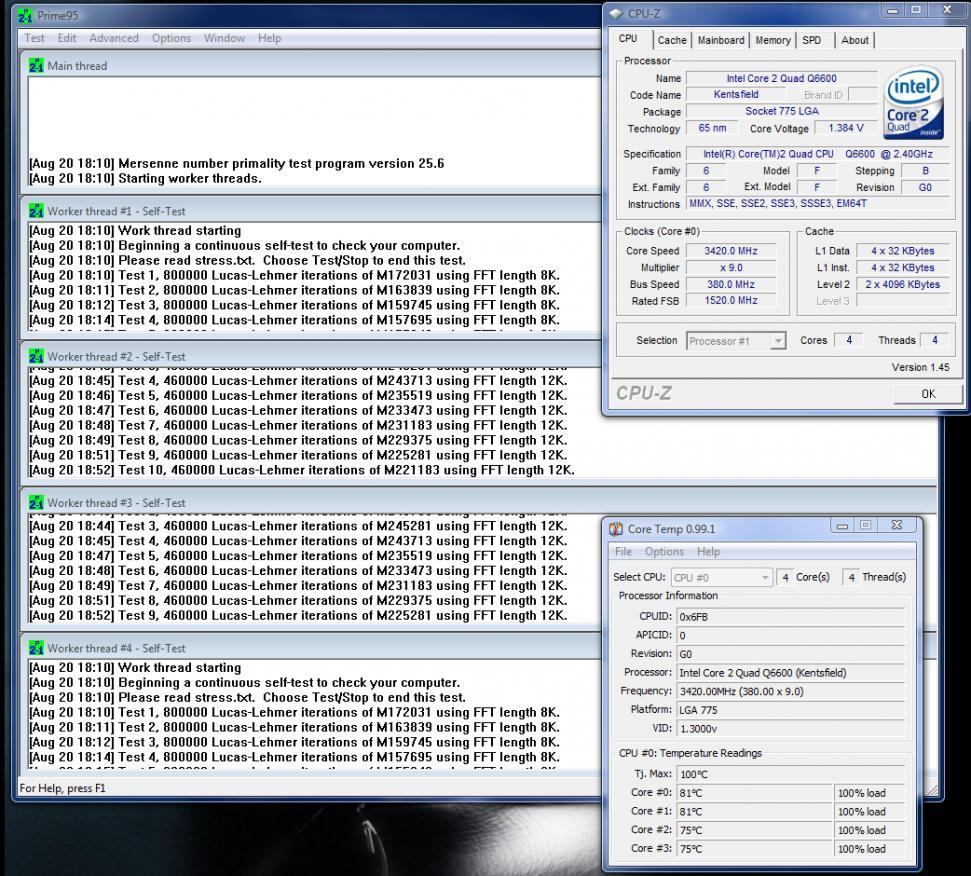This screenshot has height=876, width=971.
Task: Open the Test menu in Prime95
Action: coord(34,38)
